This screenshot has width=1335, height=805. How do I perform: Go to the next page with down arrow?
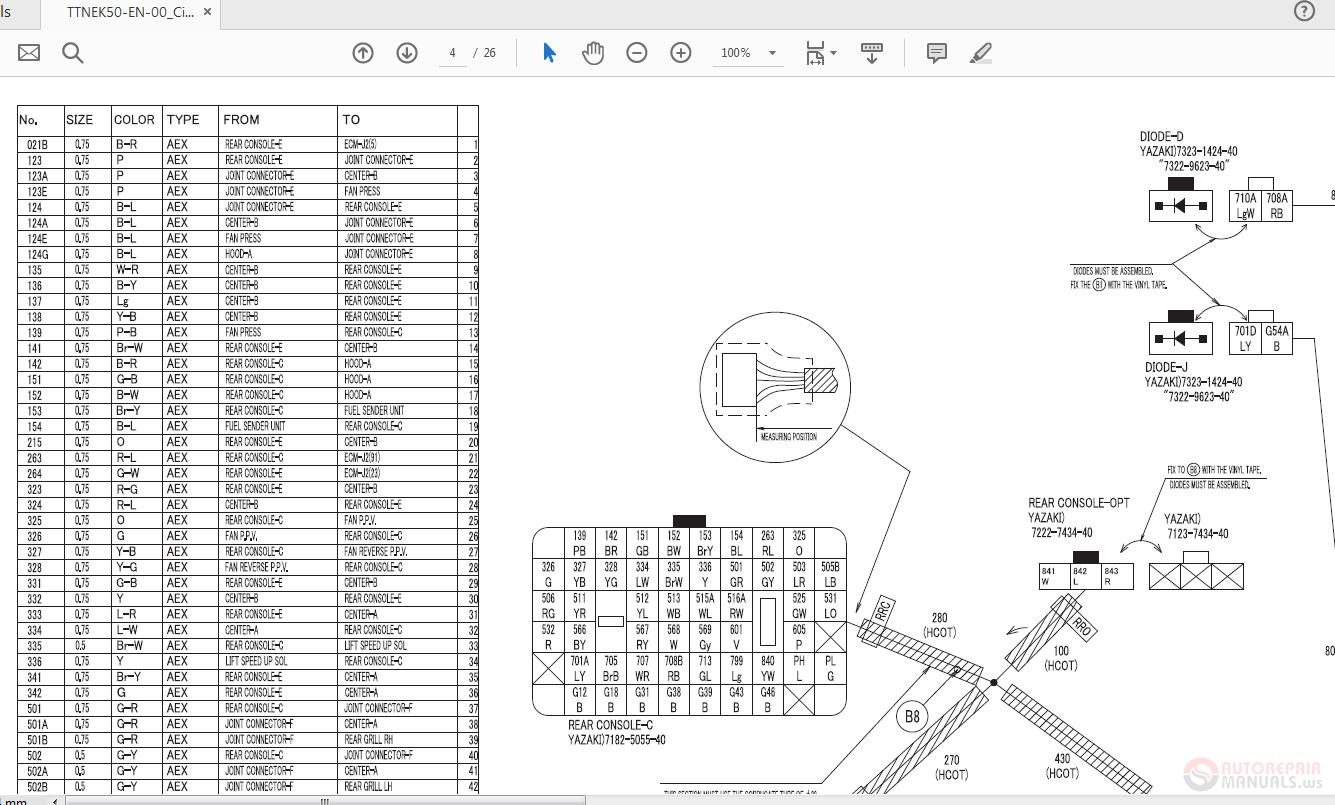[407, 52]
